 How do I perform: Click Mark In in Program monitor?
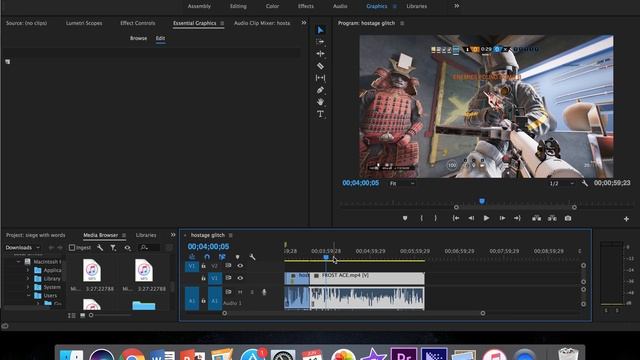421,218
